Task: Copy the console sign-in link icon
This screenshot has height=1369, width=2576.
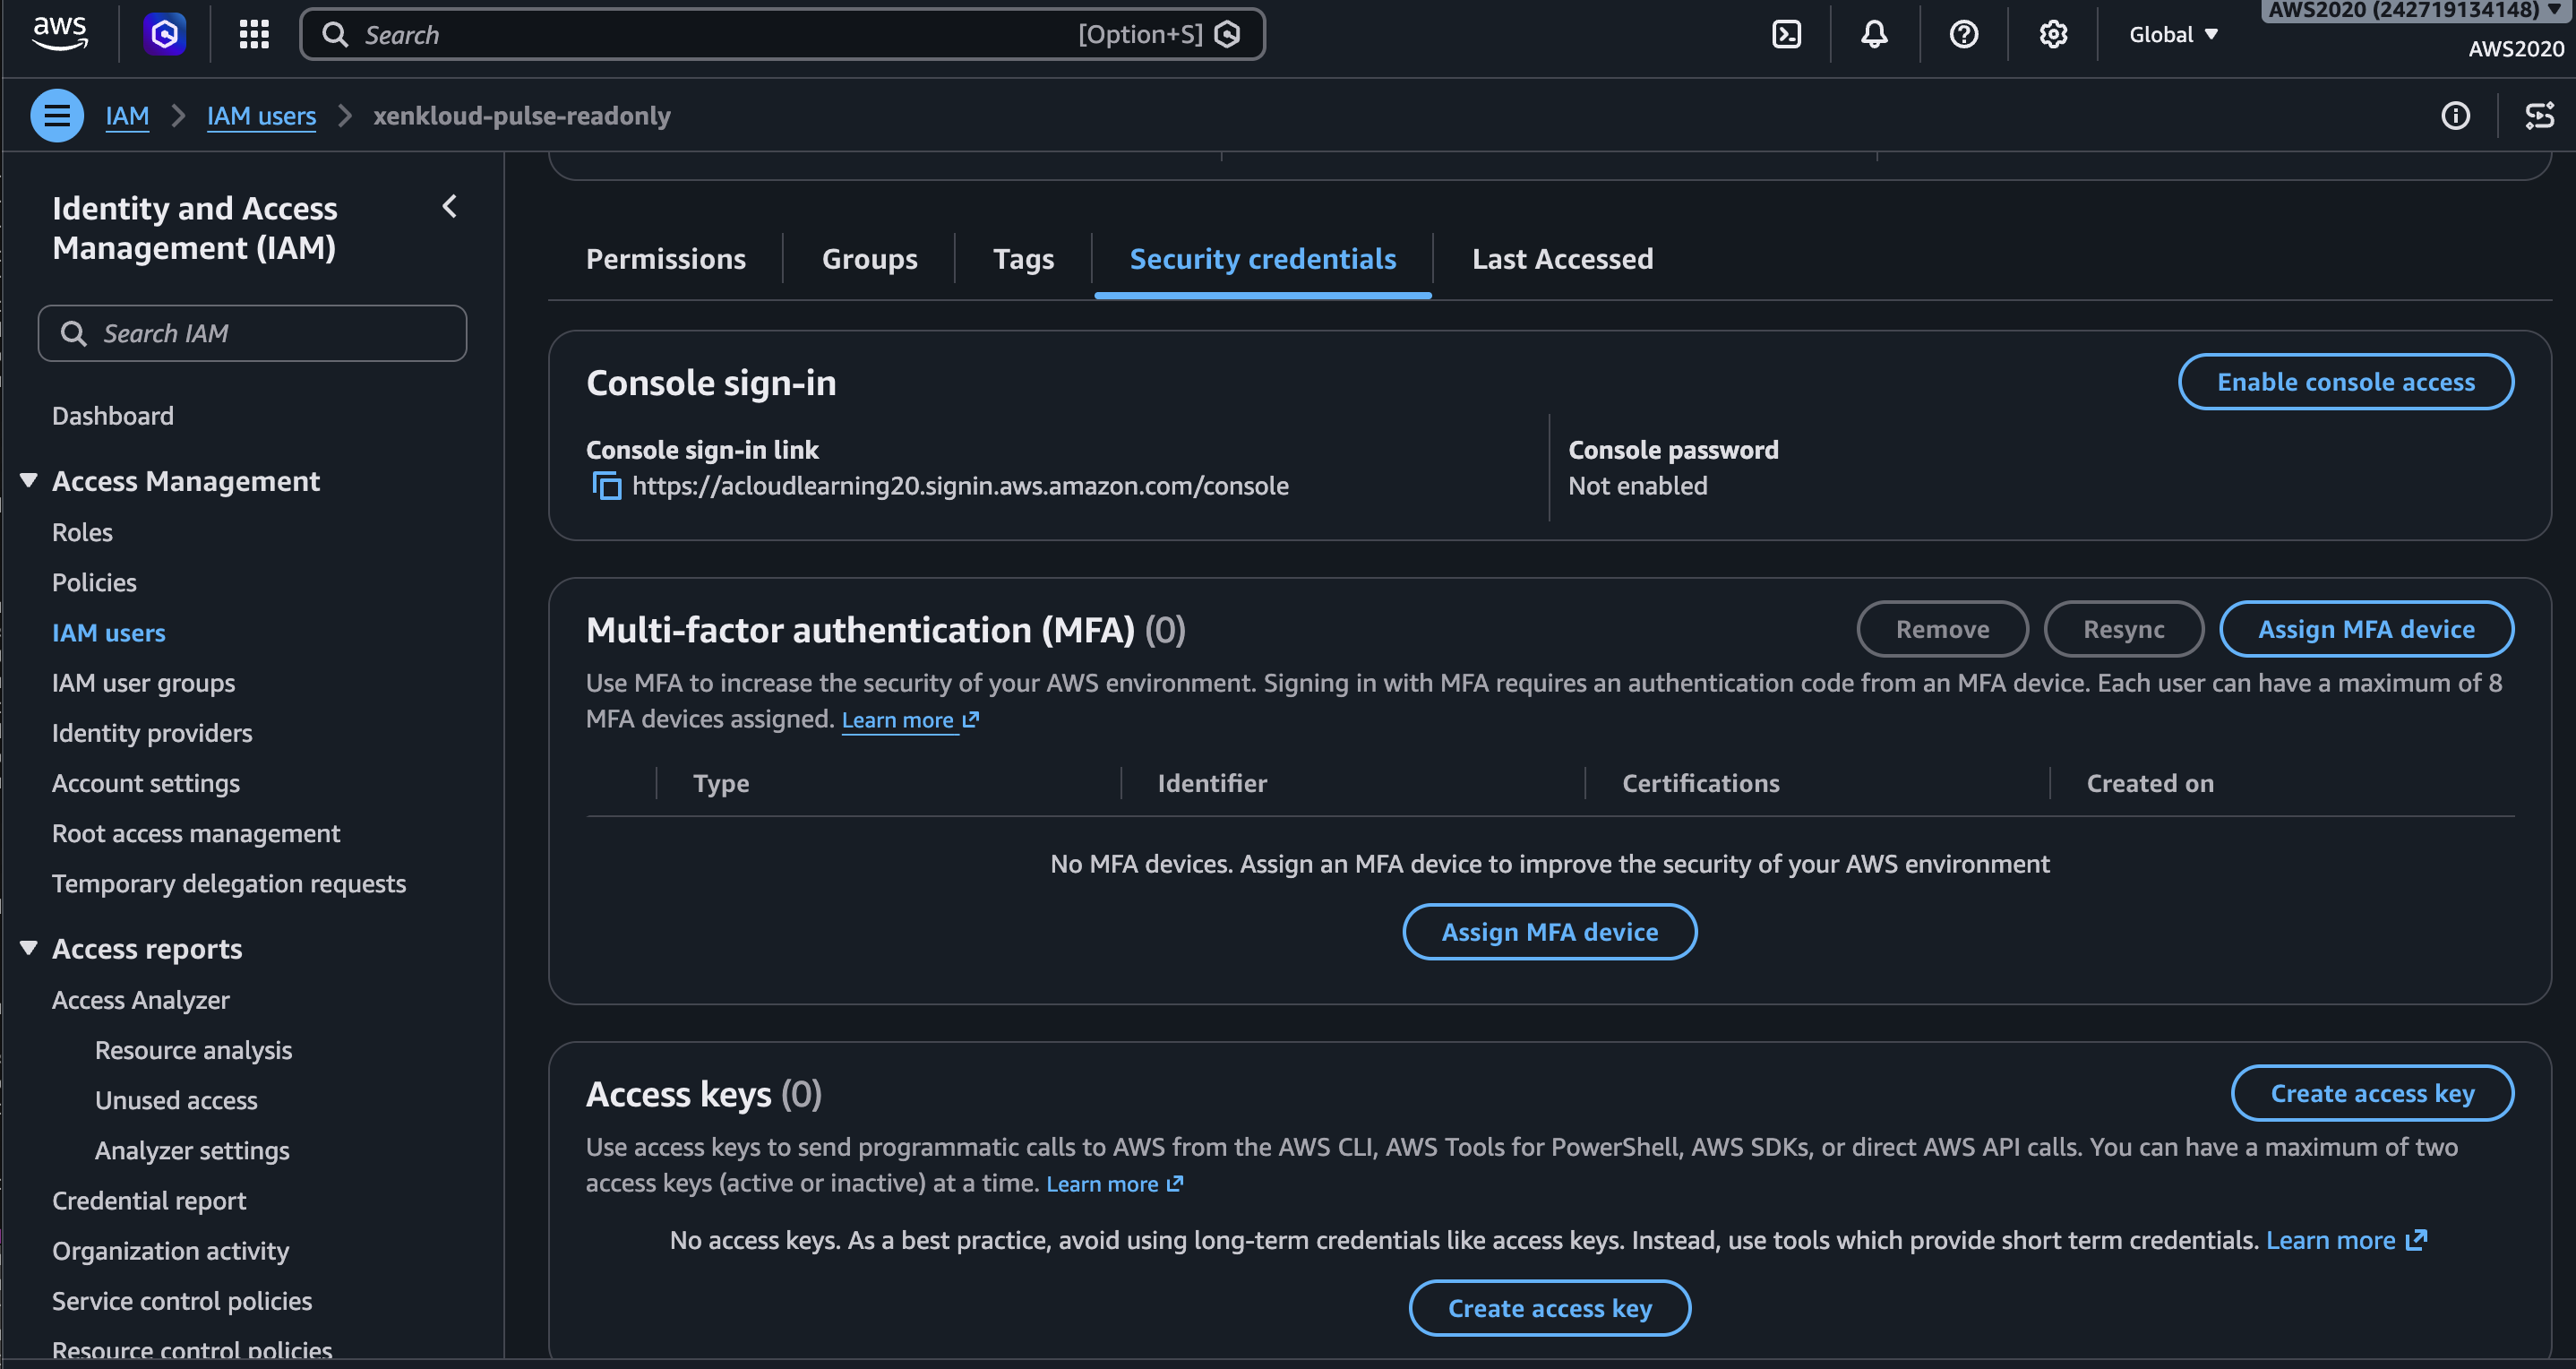Action: 606,486
